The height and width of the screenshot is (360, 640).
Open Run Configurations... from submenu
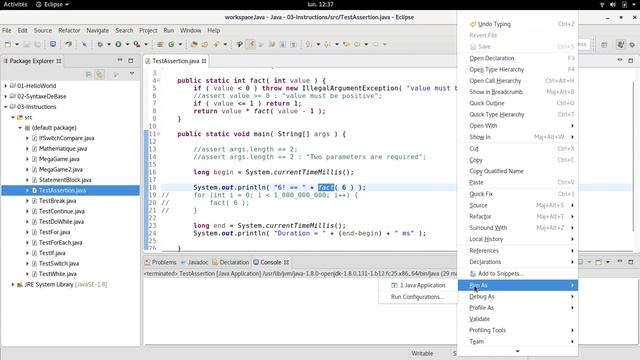pos(416,297)
